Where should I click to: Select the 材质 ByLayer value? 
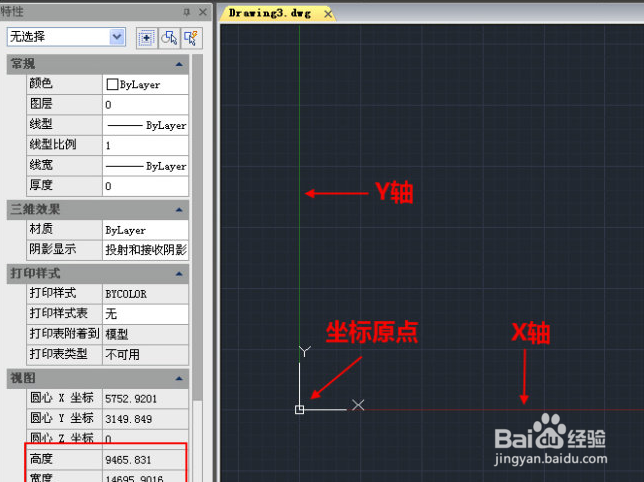pyautogui.click(x=145, y=230)
